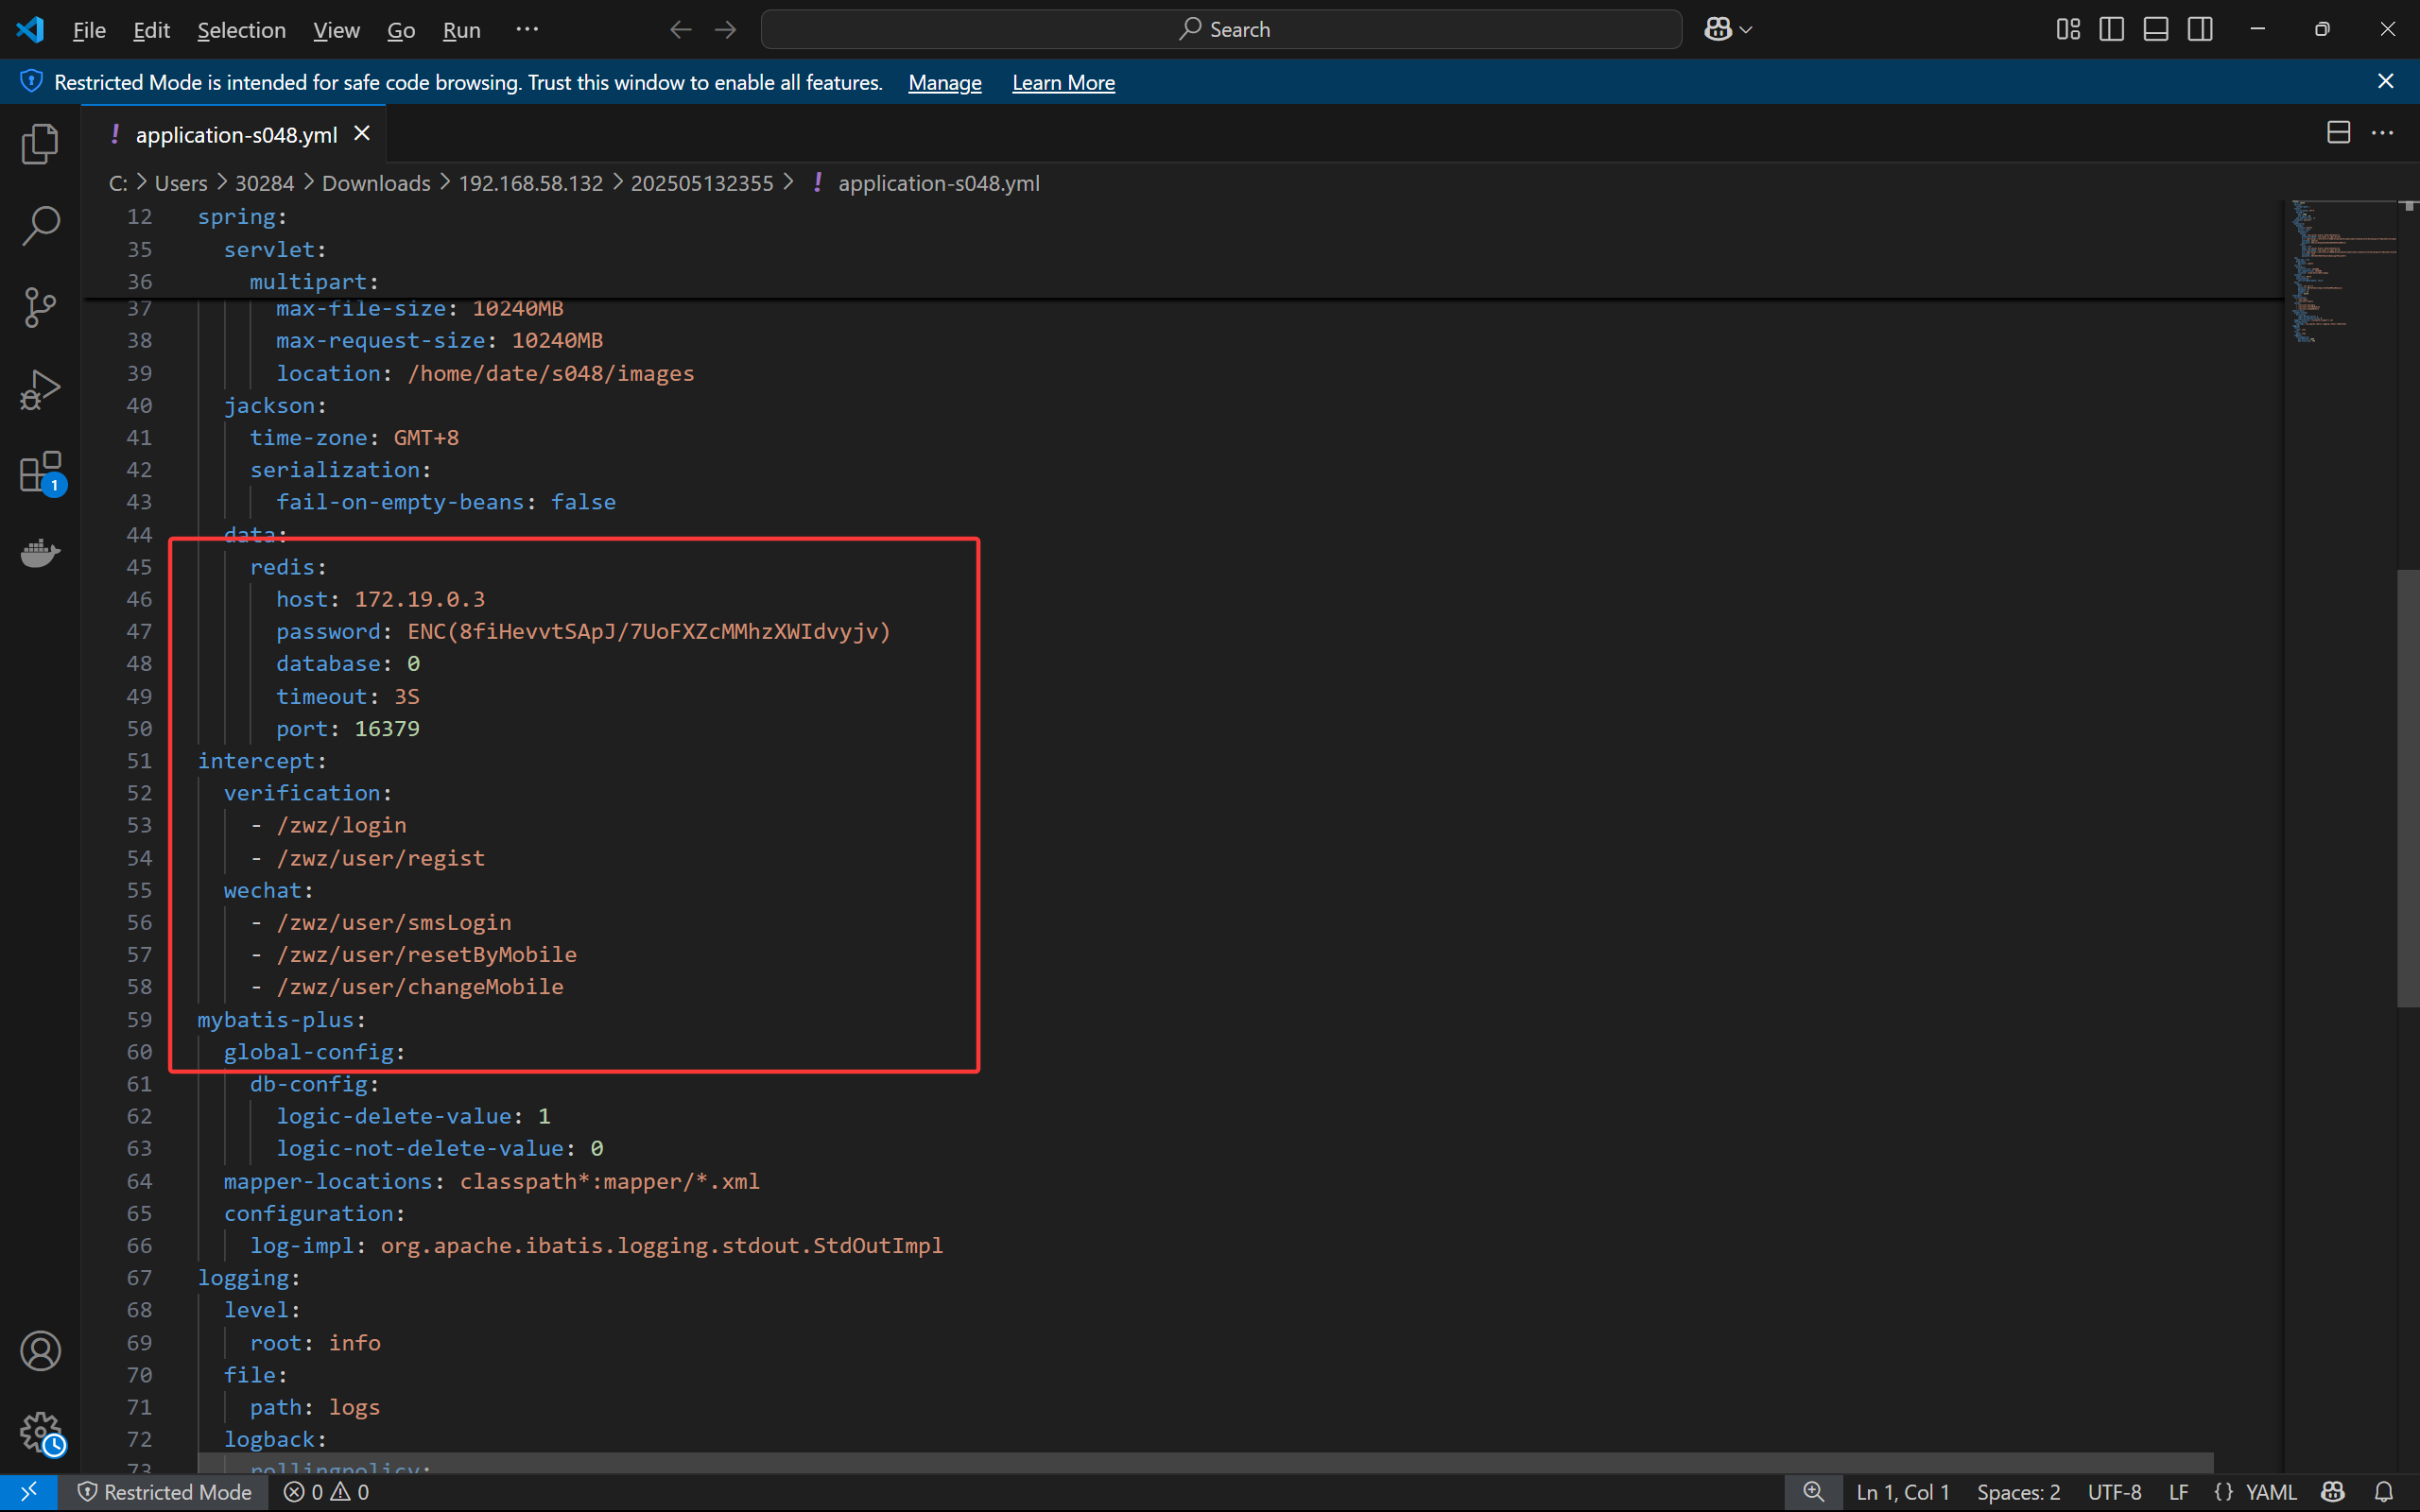2420x1512 pixels.
Task: Toggle the secondary side bar layout button
Action: click(2200, 29)
